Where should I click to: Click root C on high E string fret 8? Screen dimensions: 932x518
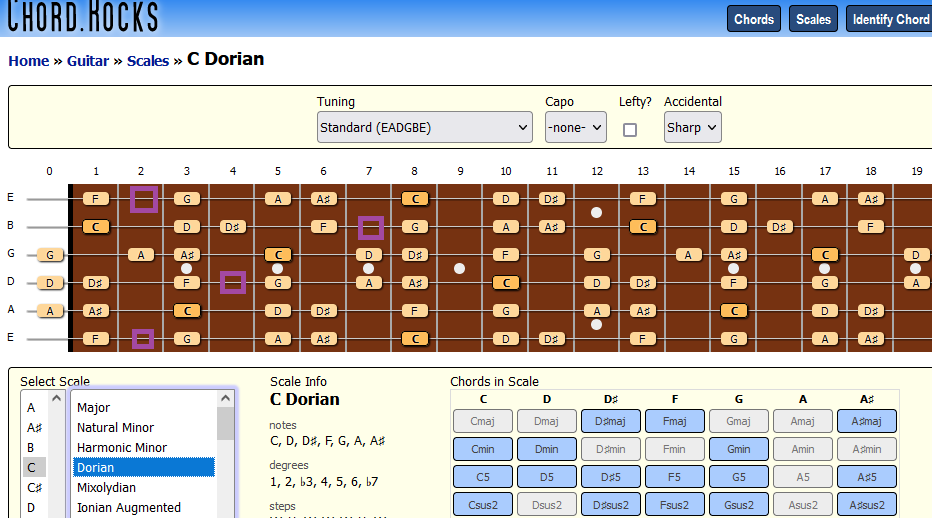click(415, 199)
